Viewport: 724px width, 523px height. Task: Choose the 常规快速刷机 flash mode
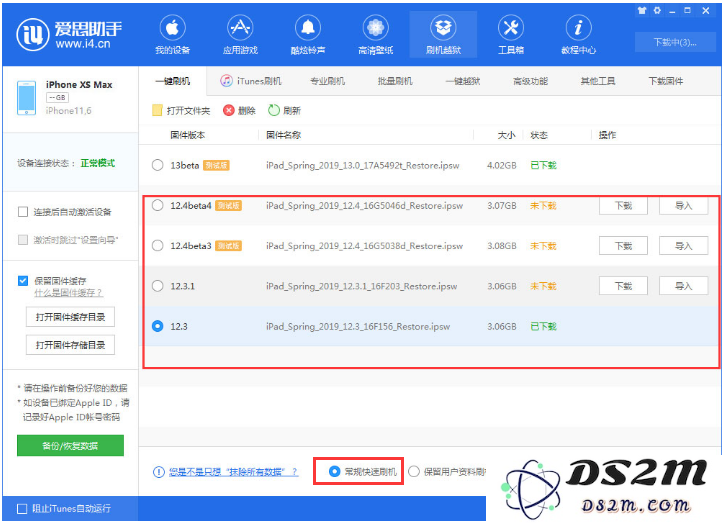(x=334, y=471)
